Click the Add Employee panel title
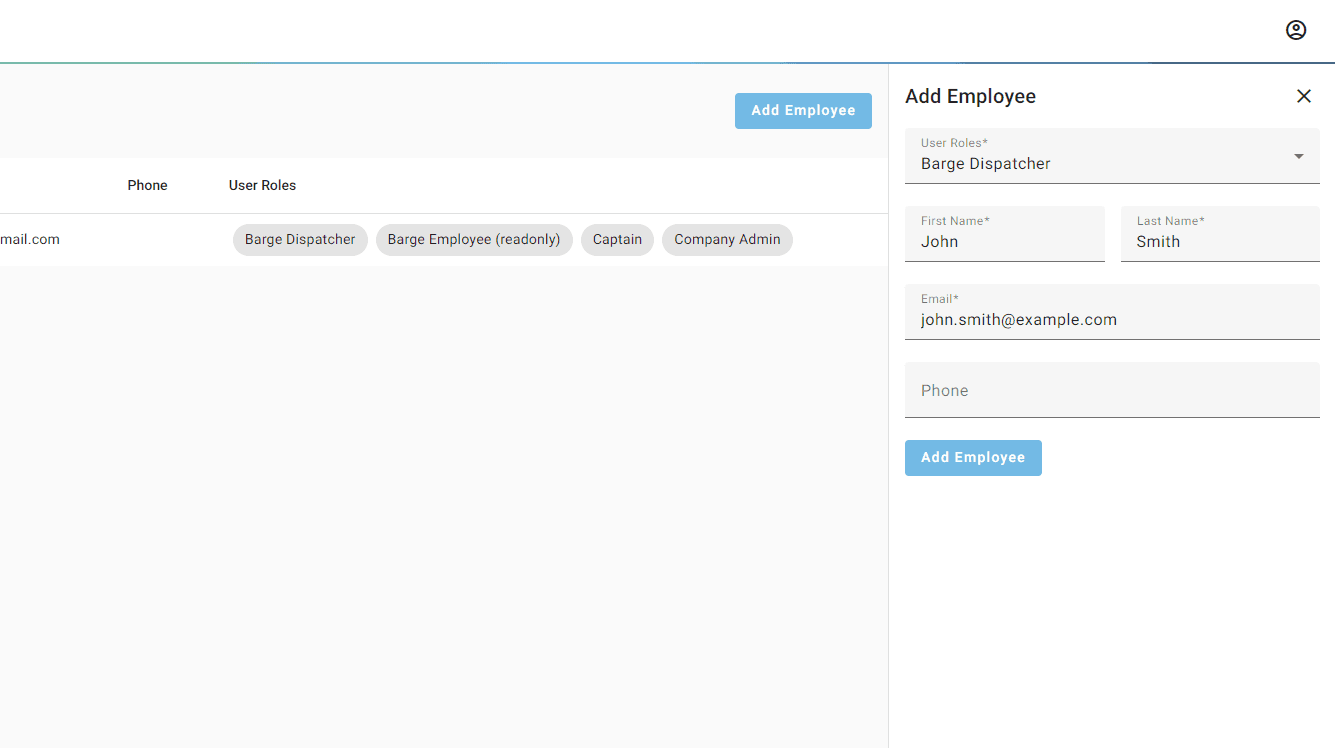Viewport: 1335px width, 748px height. click(970, 97)
